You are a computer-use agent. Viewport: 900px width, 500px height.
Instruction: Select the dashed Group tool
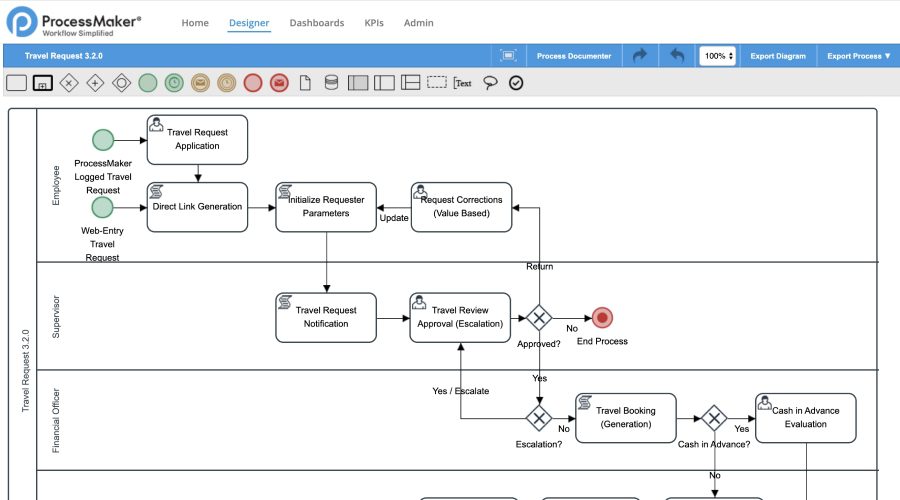pyautogui.click(x=437, y=83)
